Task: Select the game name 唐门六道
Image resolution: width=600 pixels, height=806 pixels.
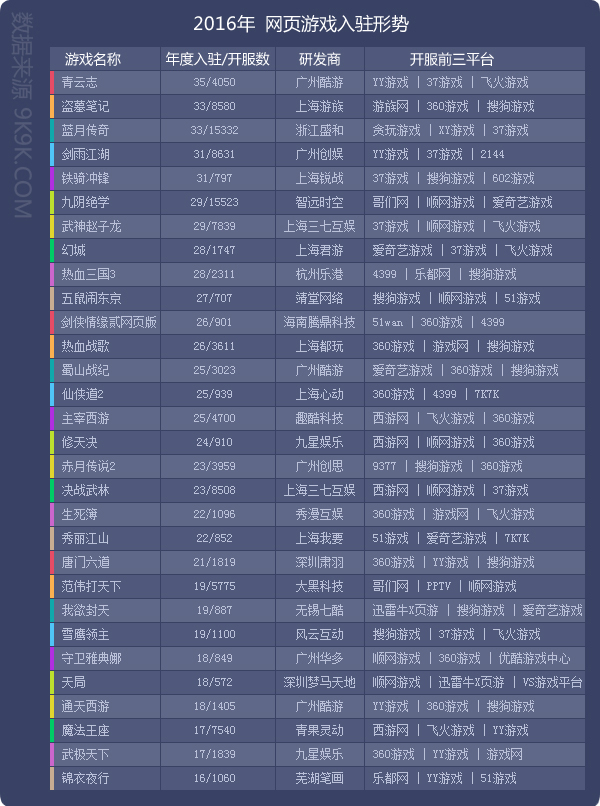Action: (85, 562)
